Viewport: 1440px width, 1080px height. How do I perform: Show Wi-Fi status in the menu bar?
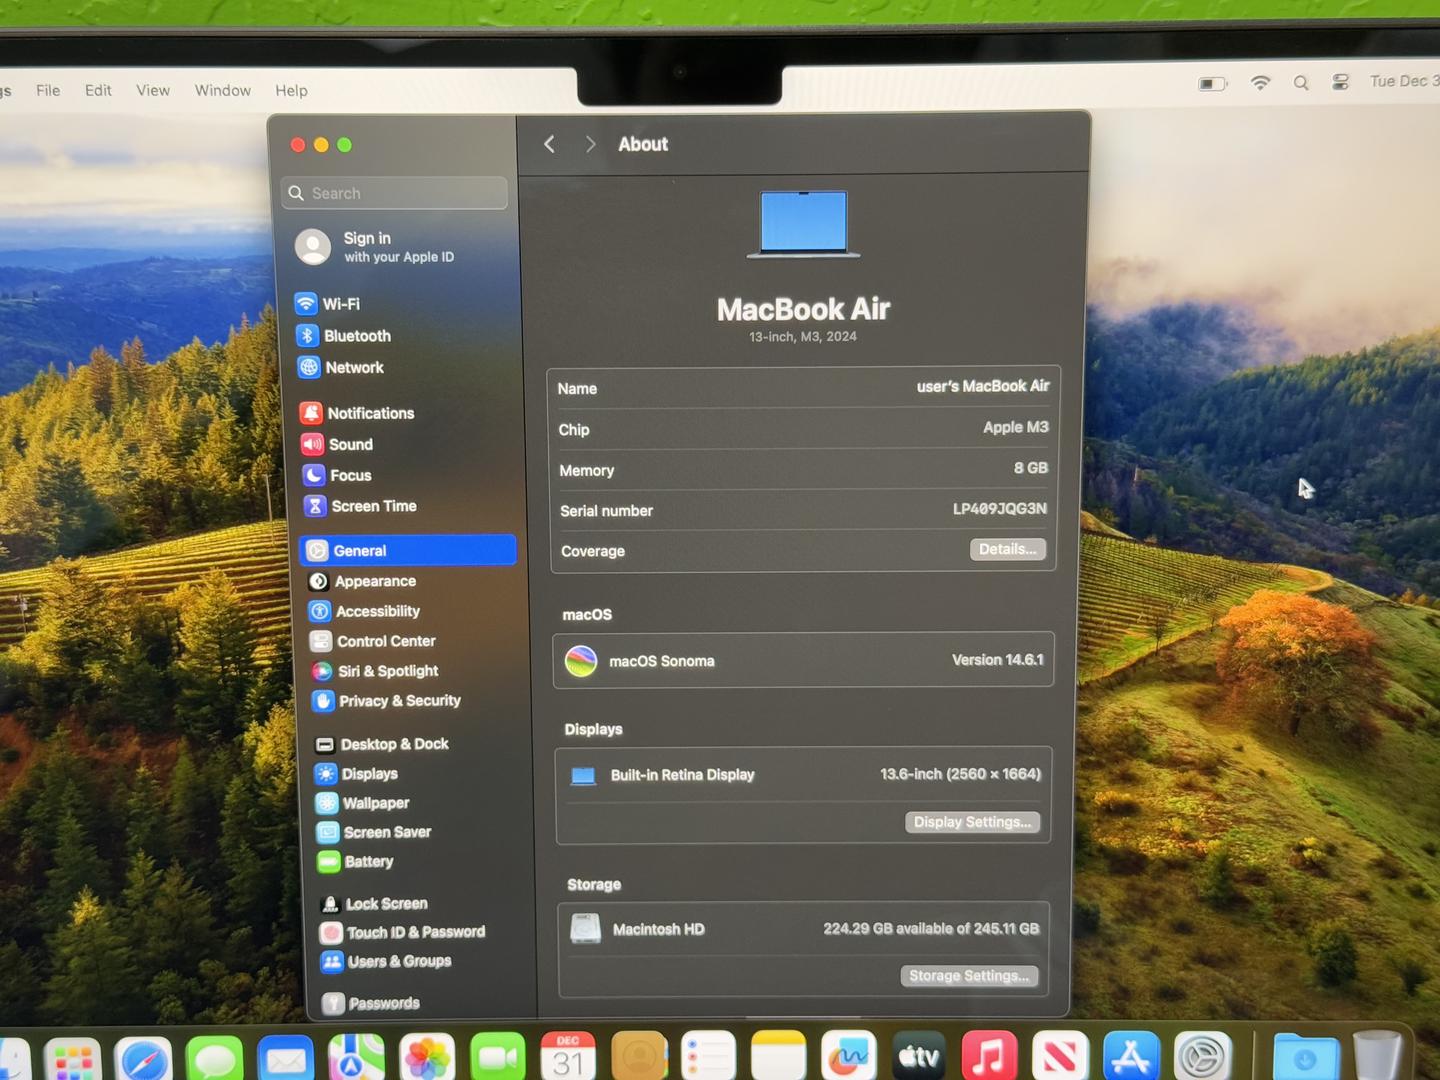[1260, 83]
